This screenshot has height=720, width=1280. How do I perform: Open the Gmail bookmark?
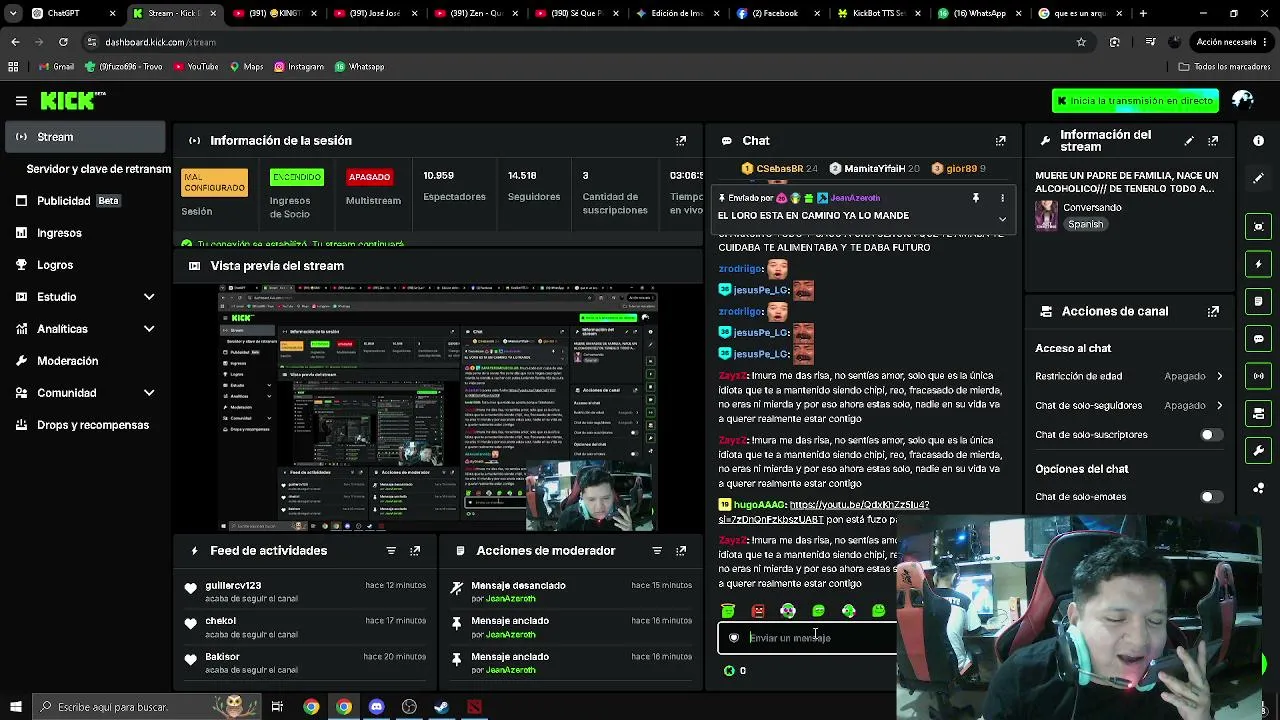click(56, 67)
